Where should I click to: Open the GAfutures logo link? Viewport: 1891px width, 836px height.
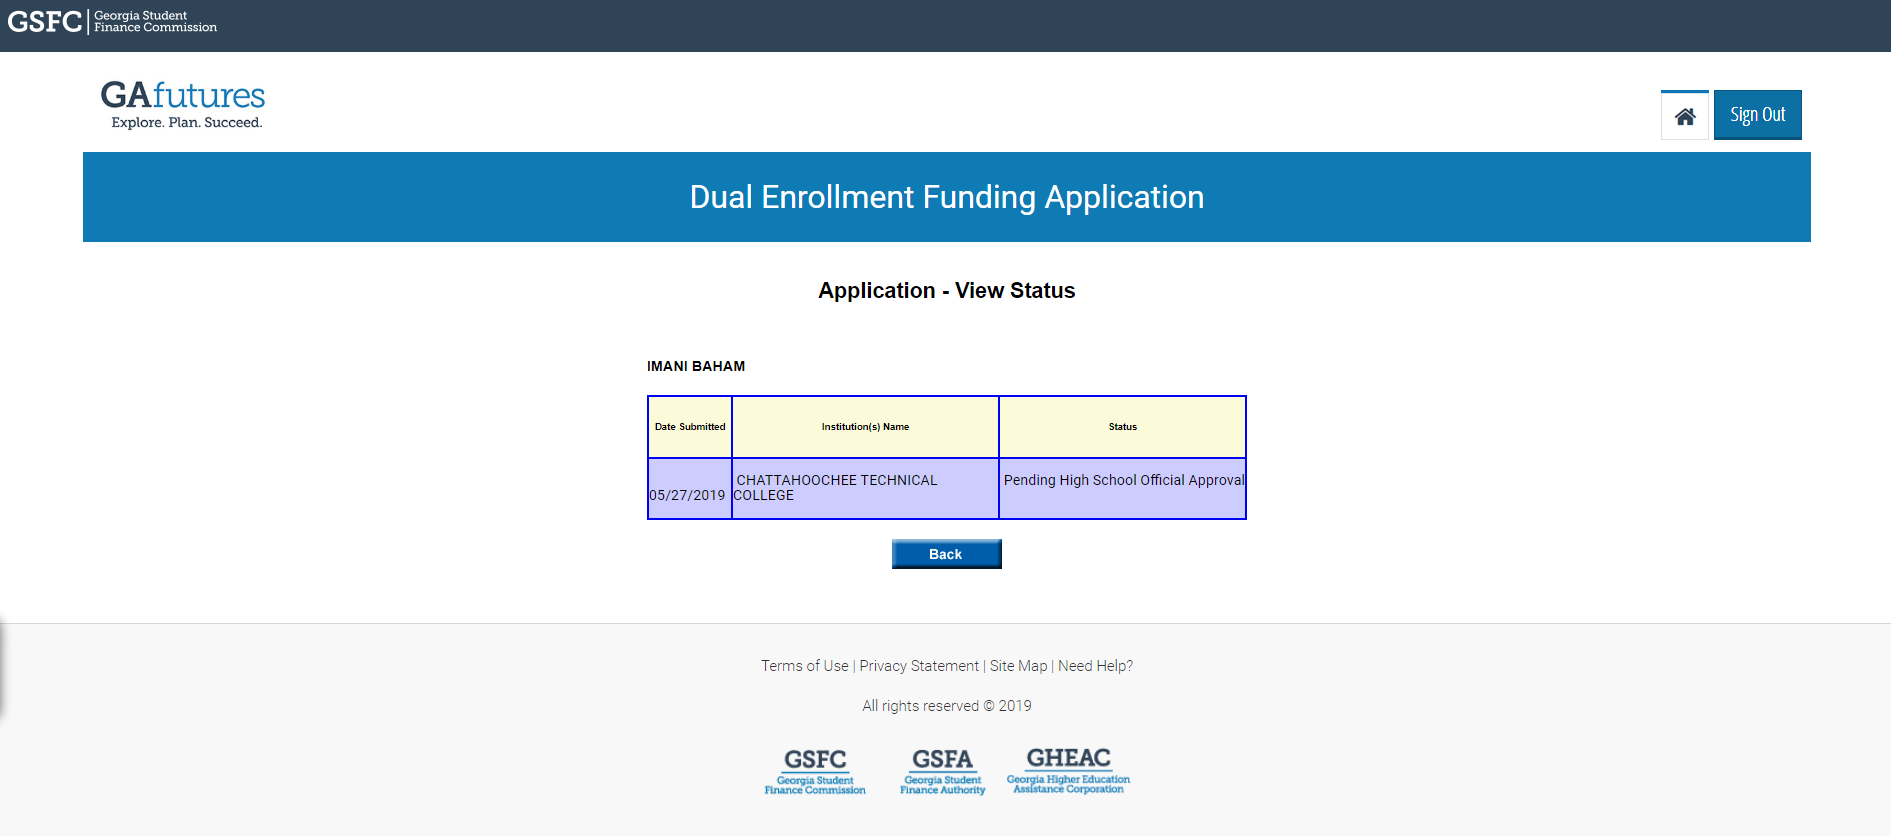pyautogui.click(x=183, y=105)
